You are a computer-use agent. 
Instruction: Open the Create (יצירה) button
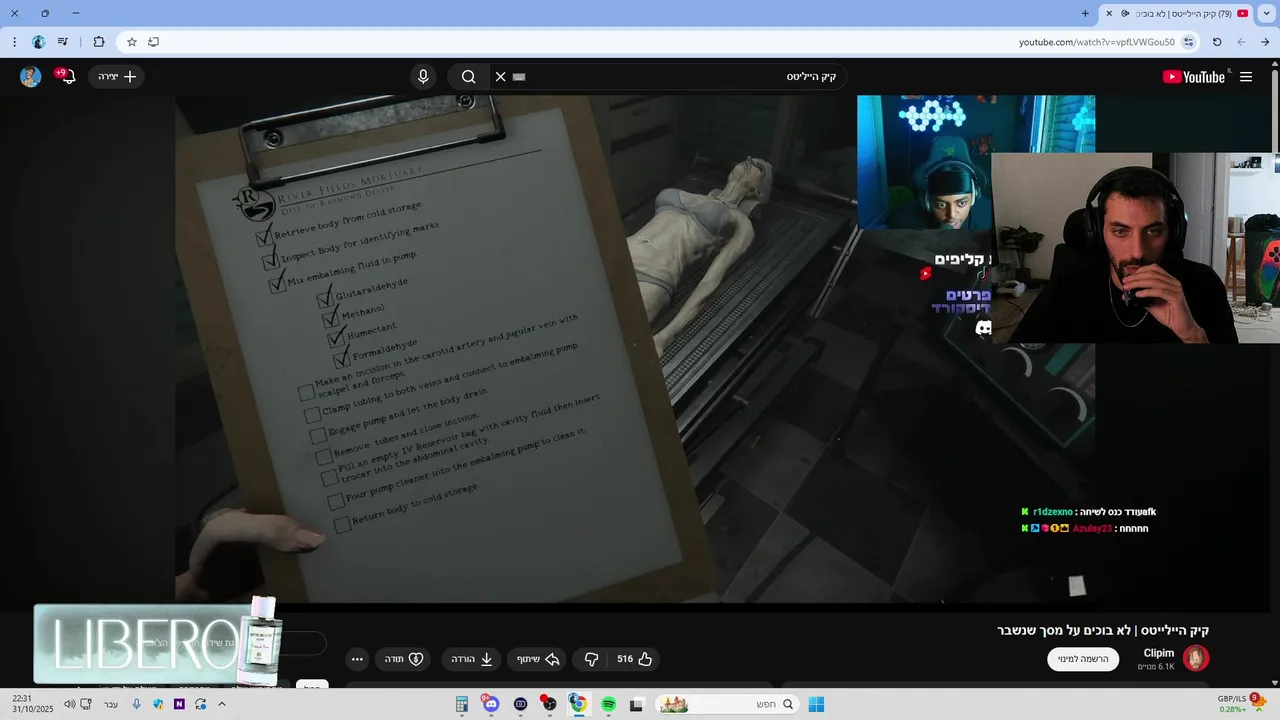117,77
